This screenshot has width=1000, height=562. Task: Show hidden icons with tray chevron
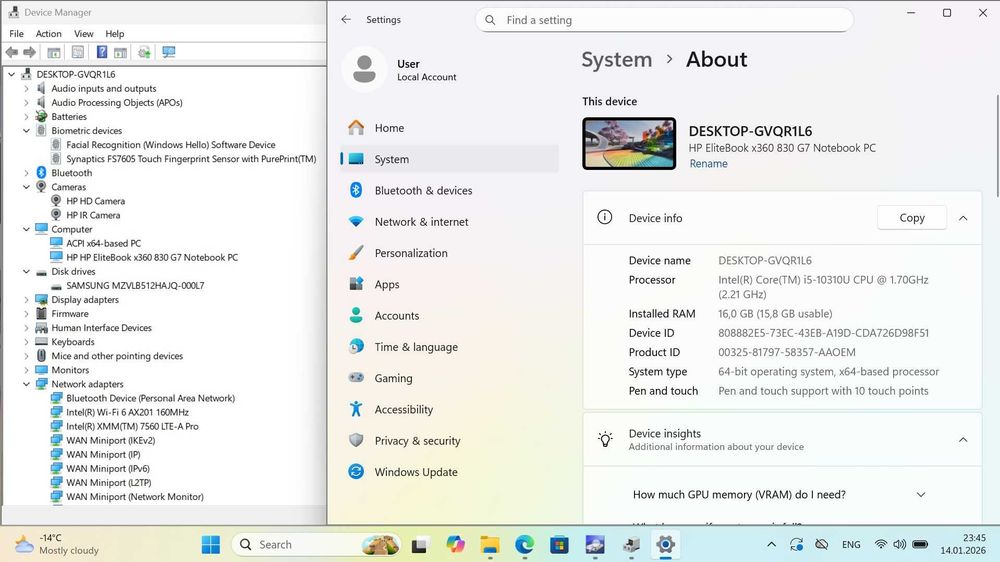click(771, 544)
